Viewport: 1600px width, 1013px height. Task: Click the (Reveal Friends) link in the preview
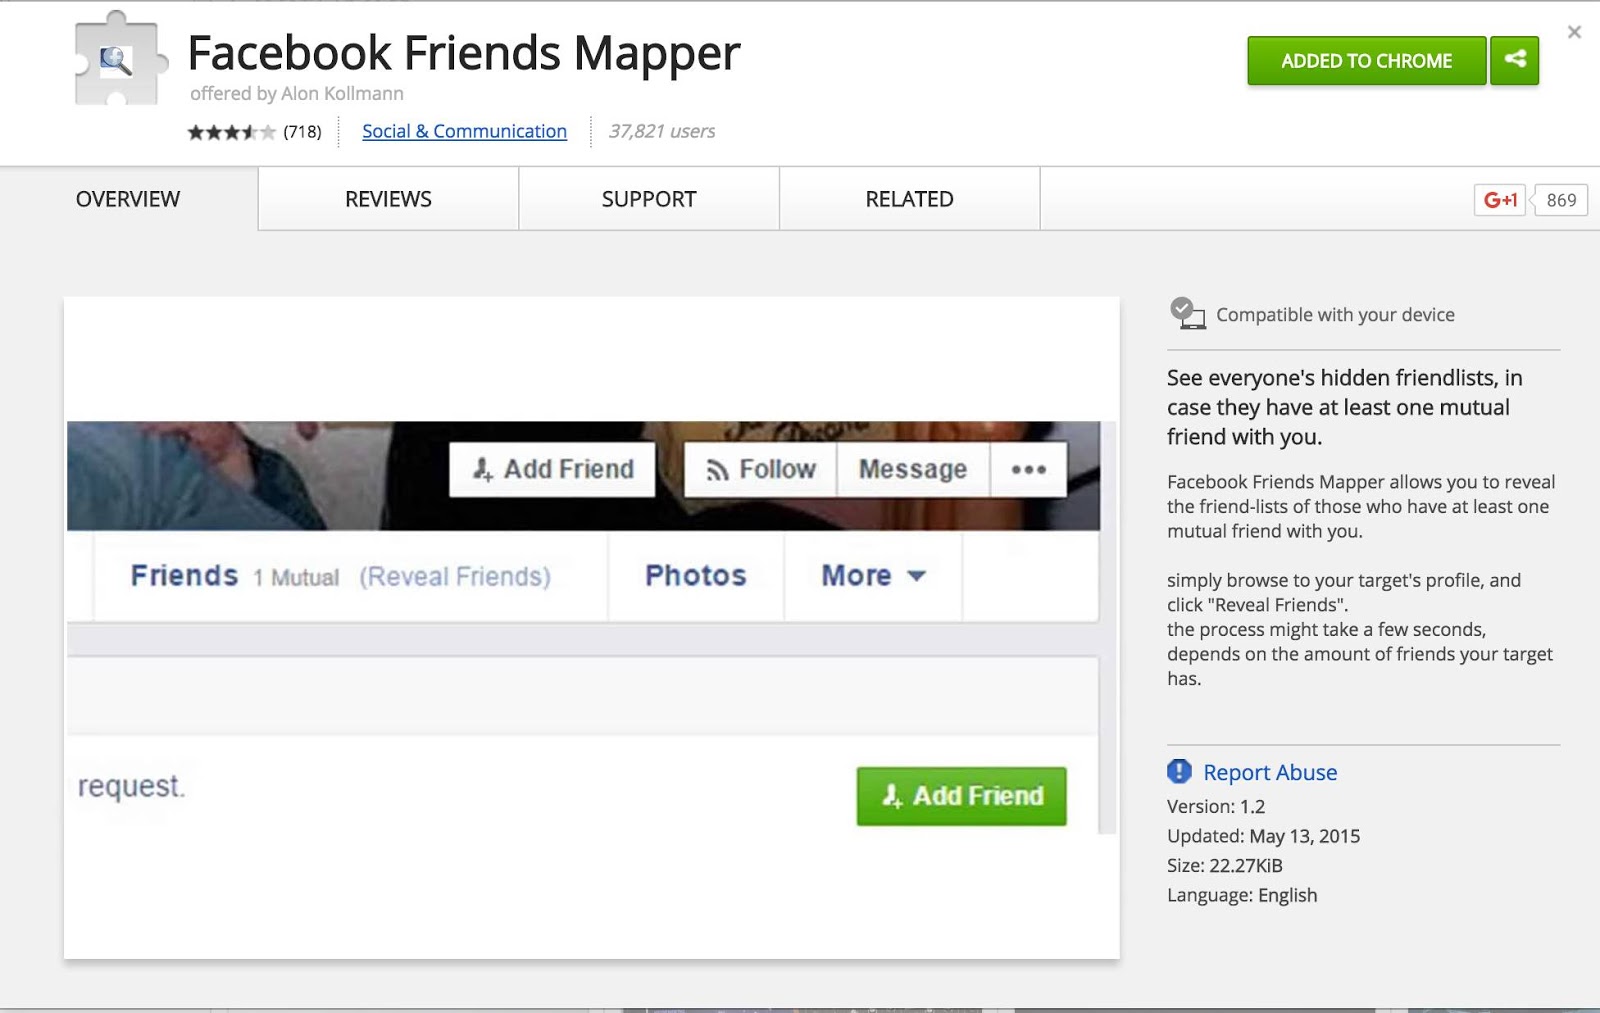click(455, 577)
